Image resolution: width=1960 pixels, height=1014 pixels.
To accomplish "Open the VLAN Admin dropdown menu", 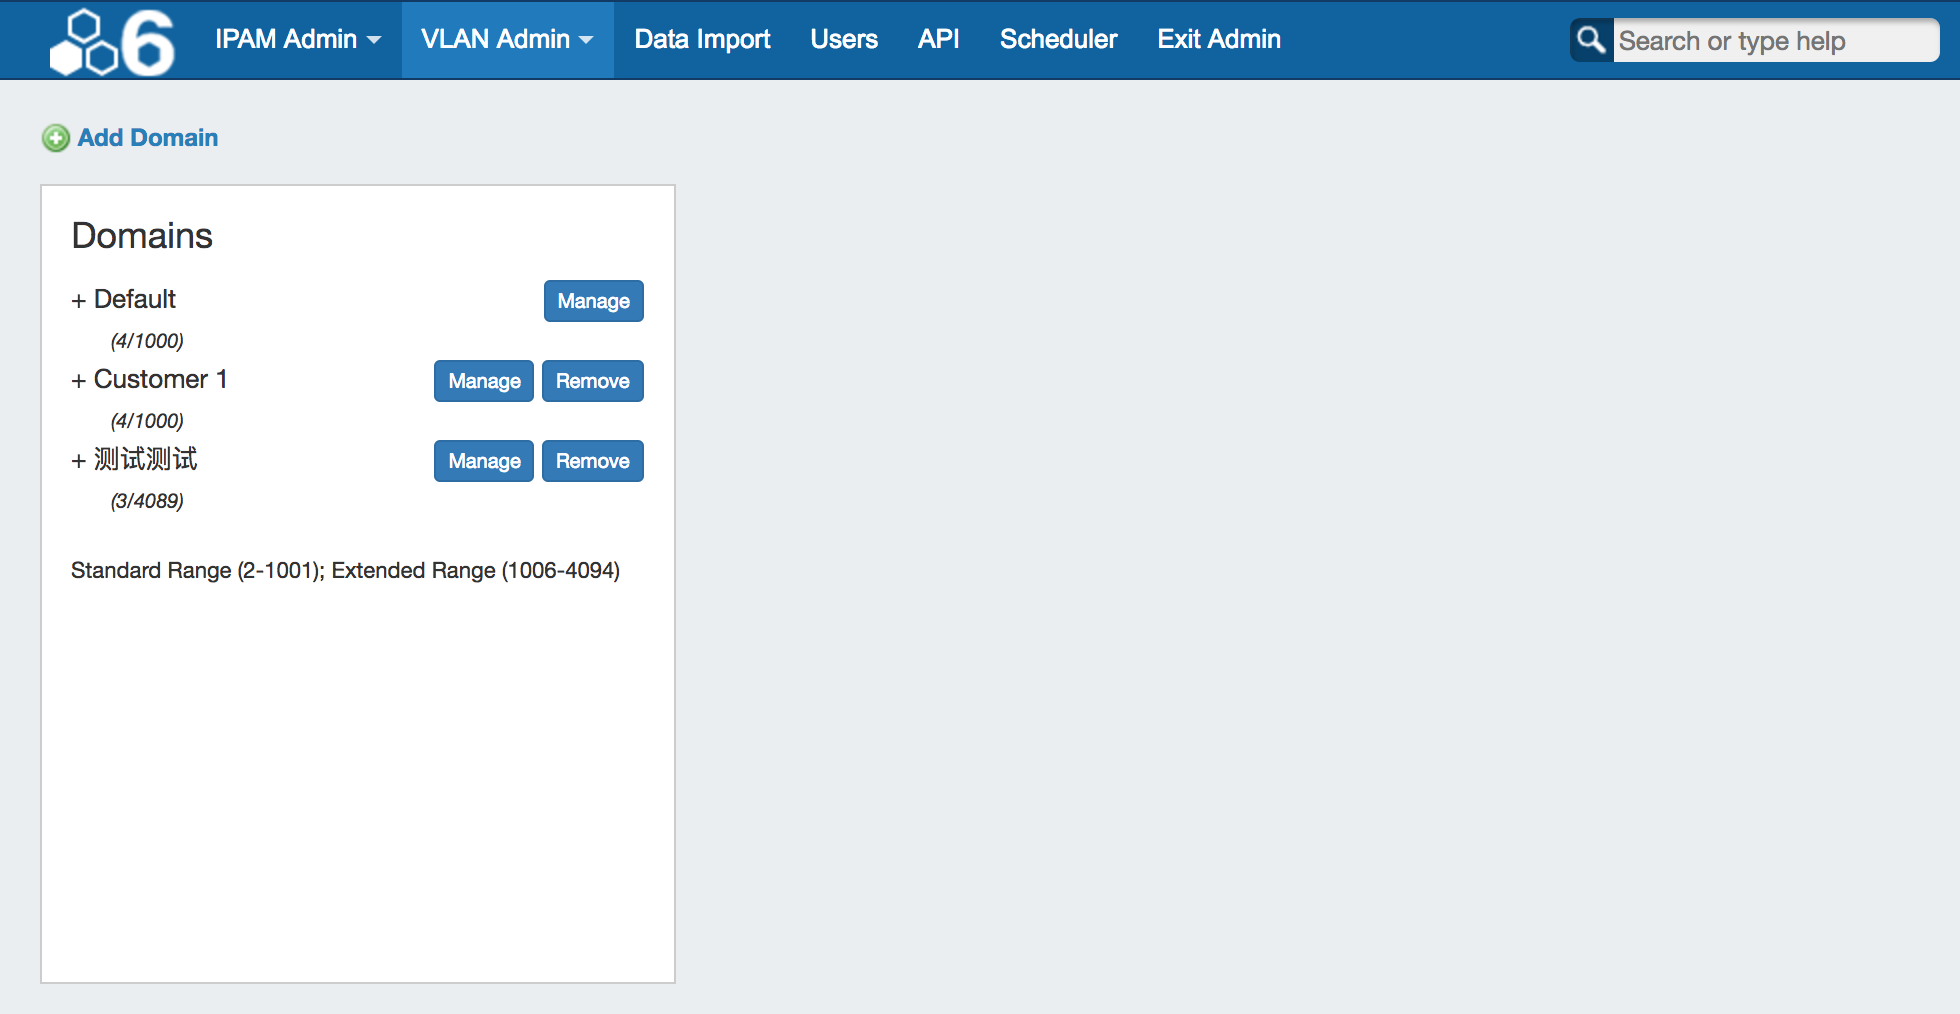I will (x=507, y=40).
